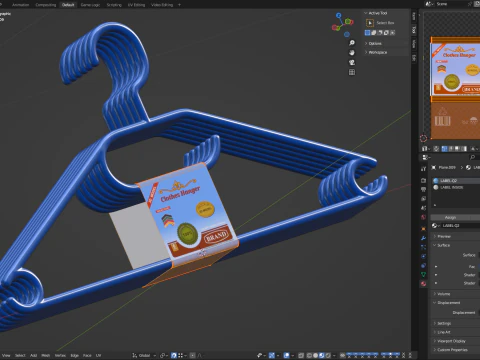Screen dimensions: 480x360
Task: Open the Object properties tab icon
Action: [423, 229]
